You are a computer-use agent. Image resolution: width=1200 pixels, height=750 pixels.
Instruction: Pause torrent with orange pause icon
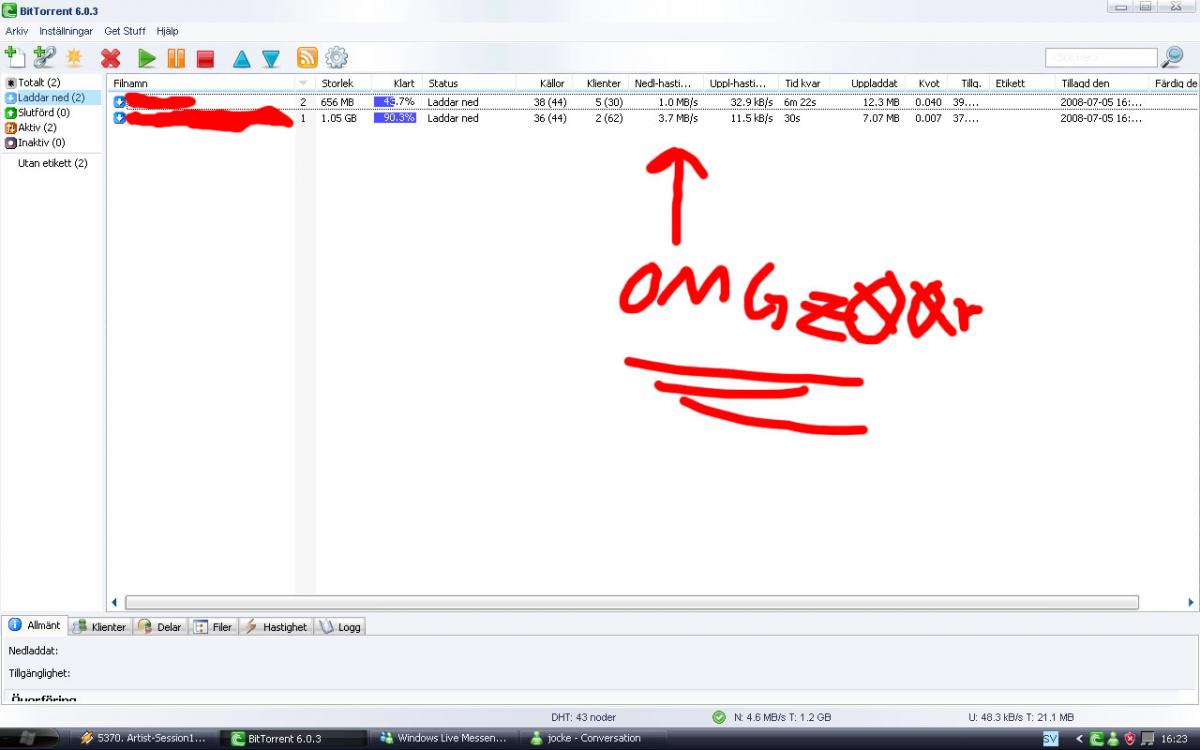(x=176, y=59)
